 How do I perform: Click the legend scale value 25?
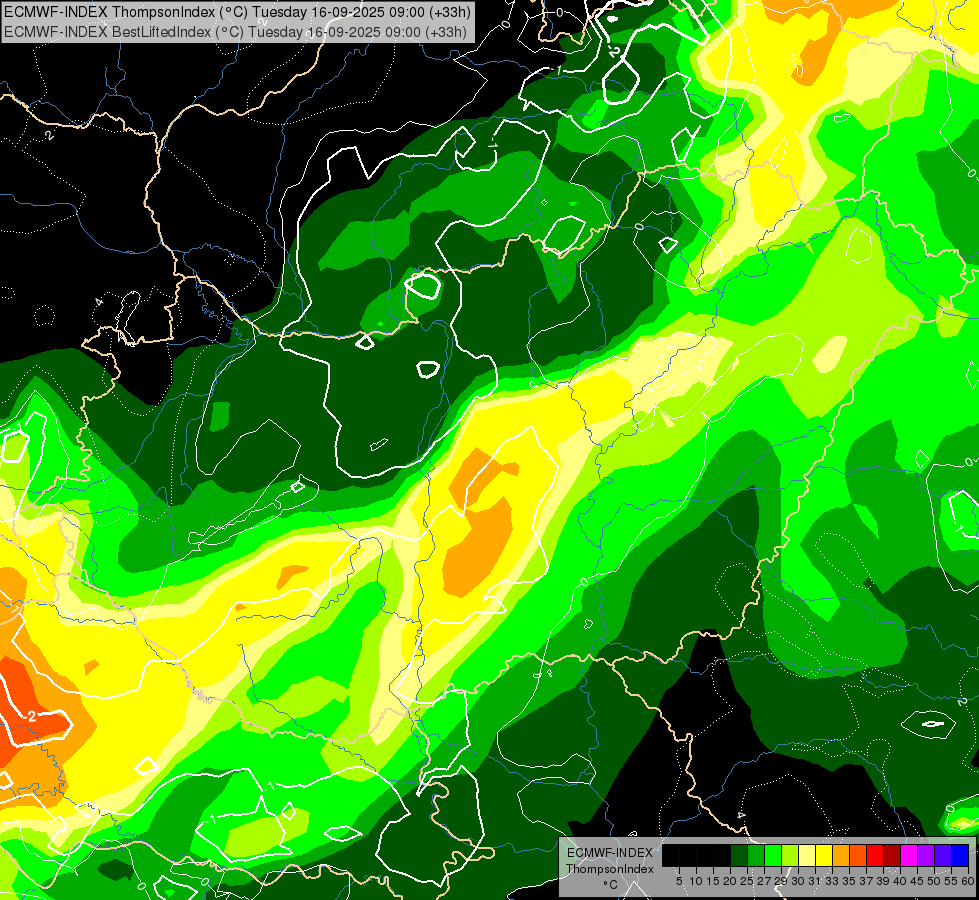(x=747, y=881)
